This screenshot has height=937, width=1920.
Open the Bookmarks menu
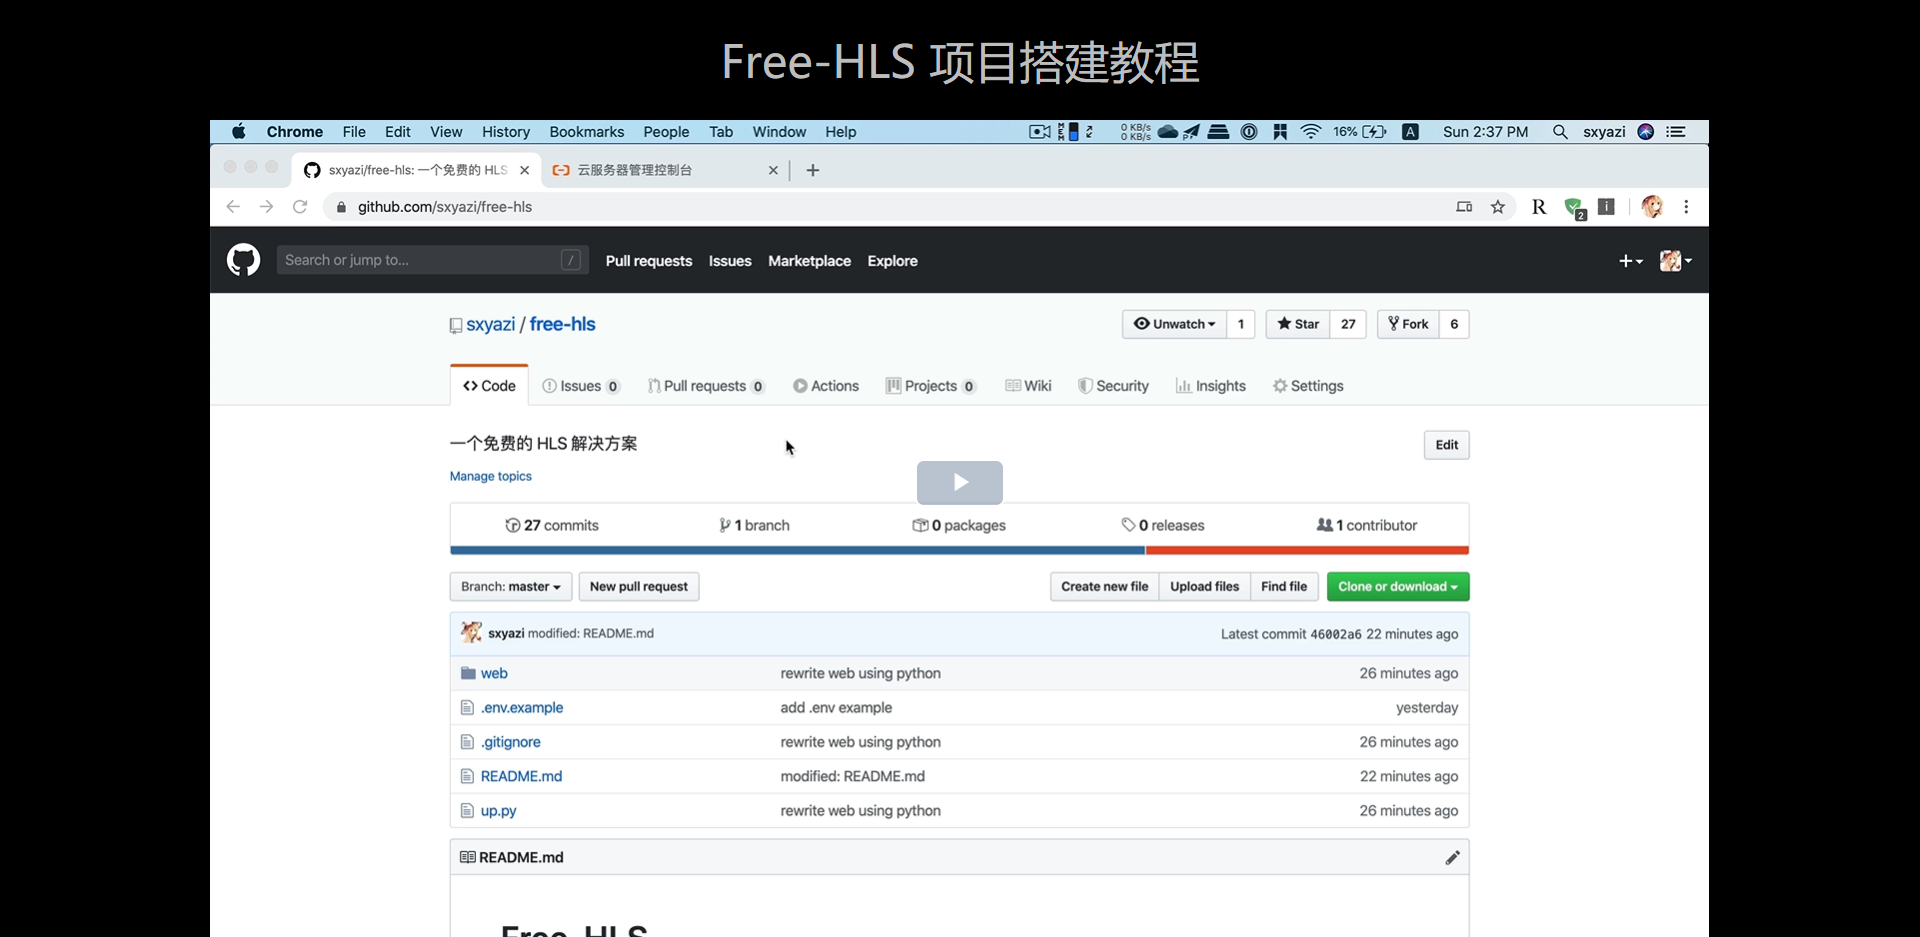pos(587,132)
